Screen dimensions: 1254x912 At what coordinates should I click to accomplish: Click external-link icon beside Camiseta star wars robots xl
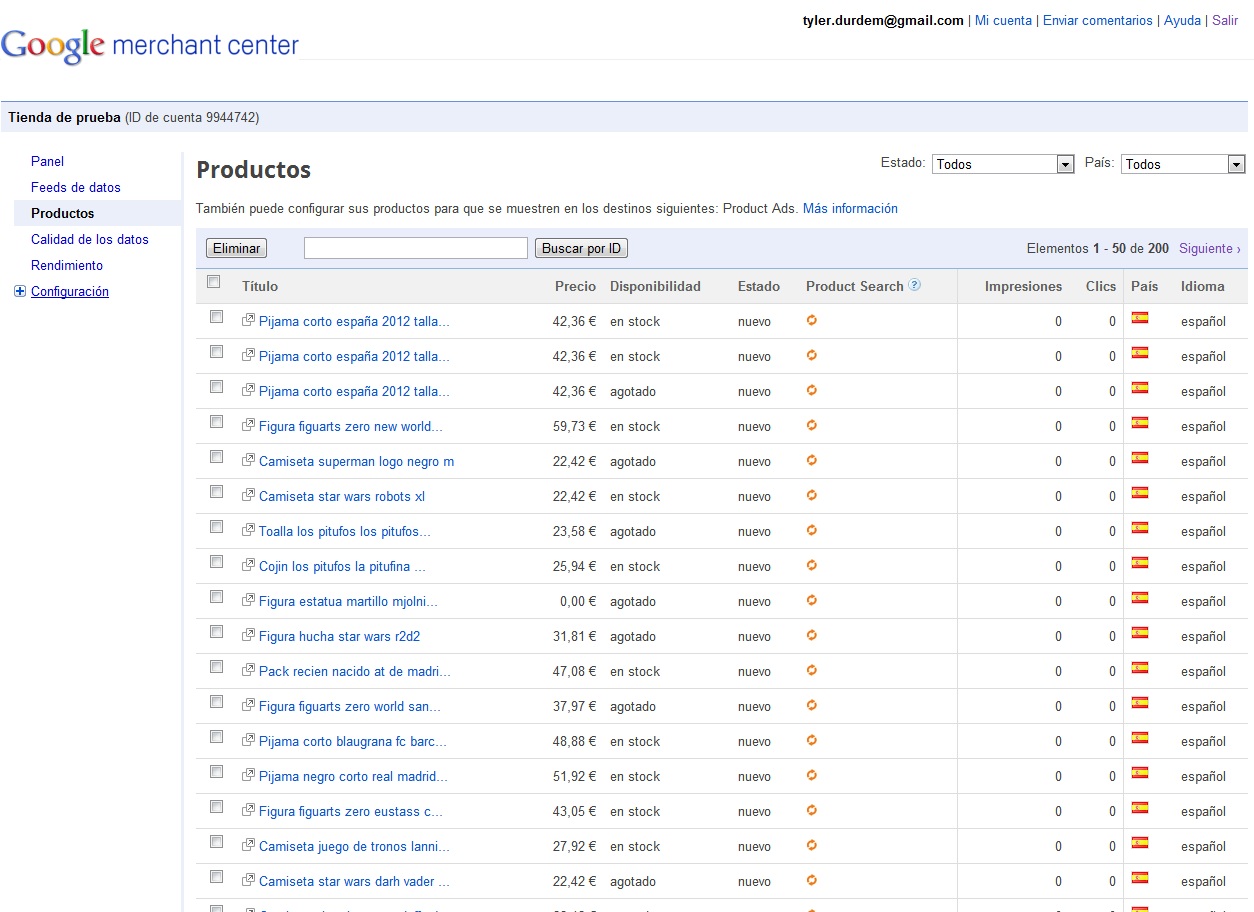249,495
